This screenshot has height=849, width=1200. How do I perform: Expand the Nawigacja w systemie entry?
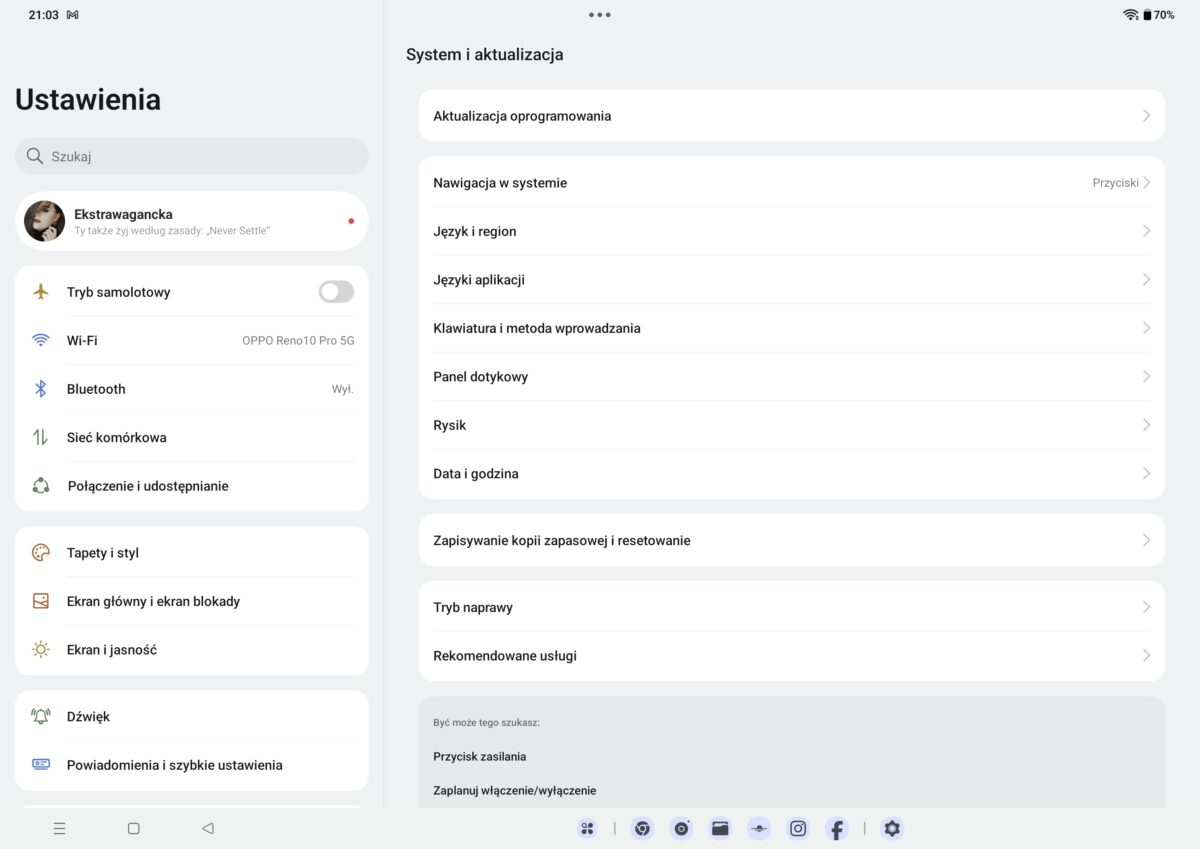click(791, 182)
